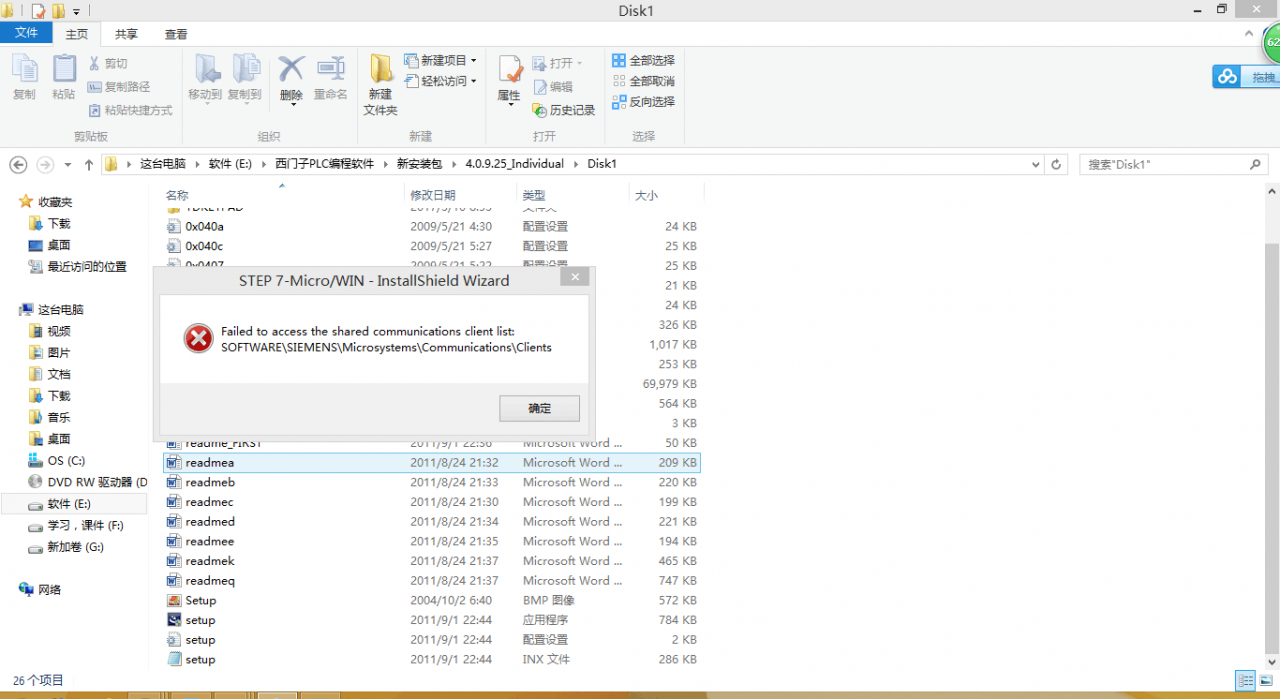Select 网络 (Network) in the navigation pane

49,590
